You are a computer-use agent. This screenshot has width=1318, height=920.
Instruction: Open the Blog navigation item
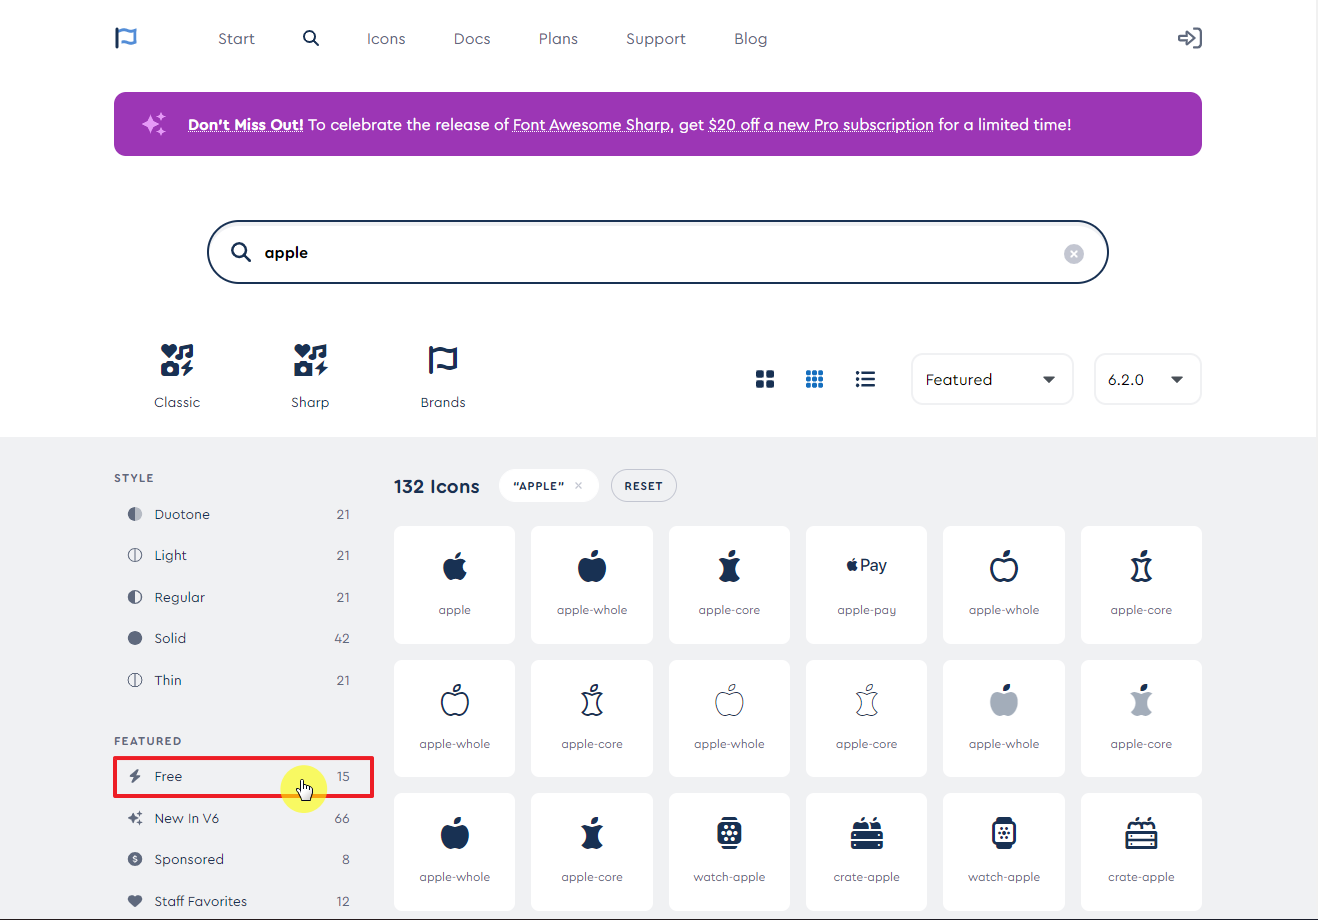tap(751, 39)
